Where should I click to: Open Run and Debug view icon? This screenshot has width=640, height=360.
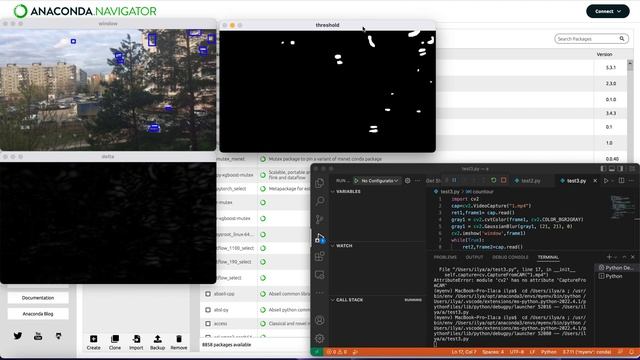320,238
